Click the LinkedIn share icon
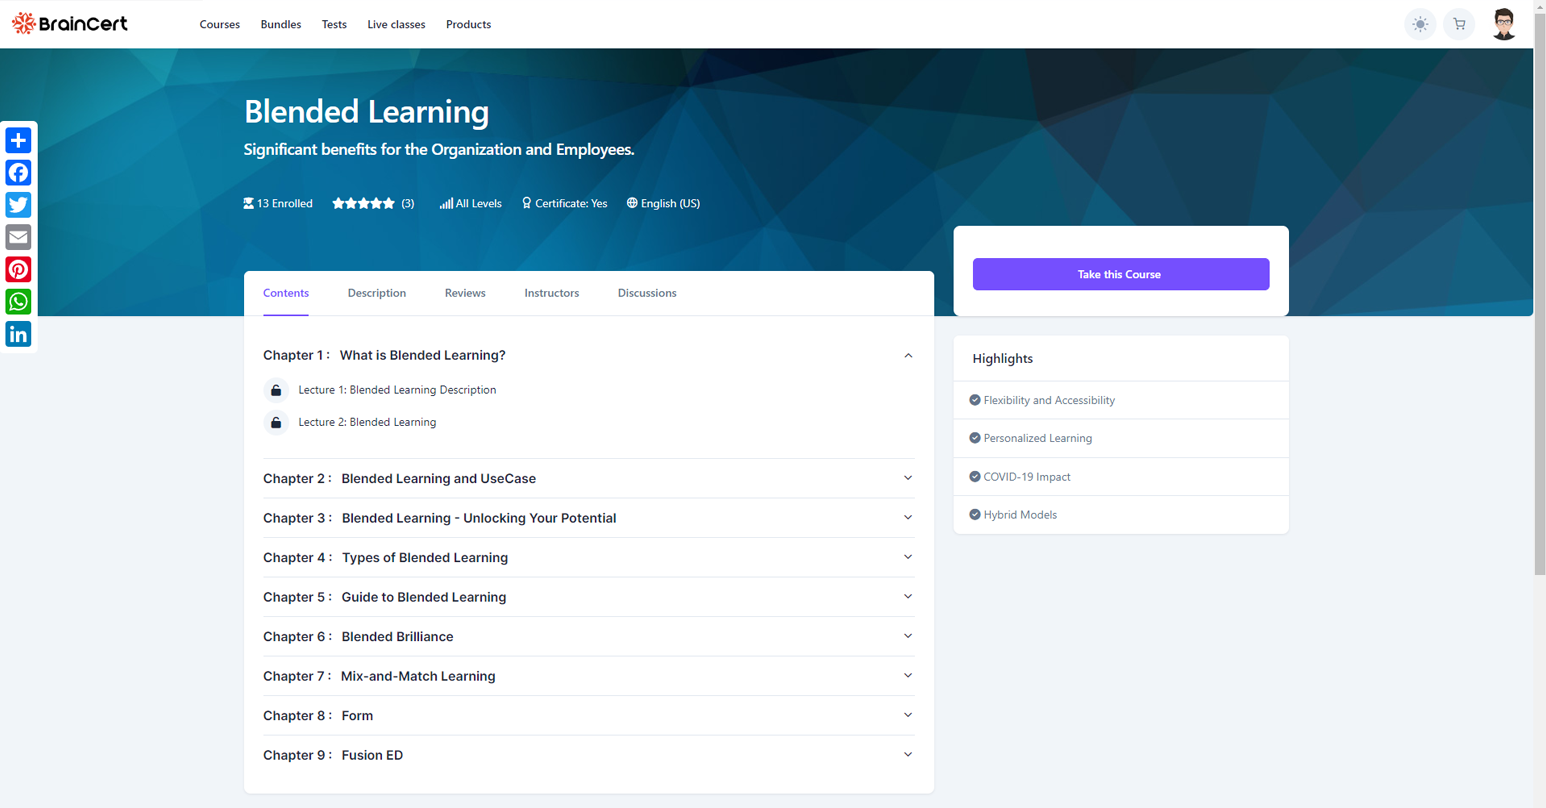Screen dimensions: 1546x808 [18, 333]
